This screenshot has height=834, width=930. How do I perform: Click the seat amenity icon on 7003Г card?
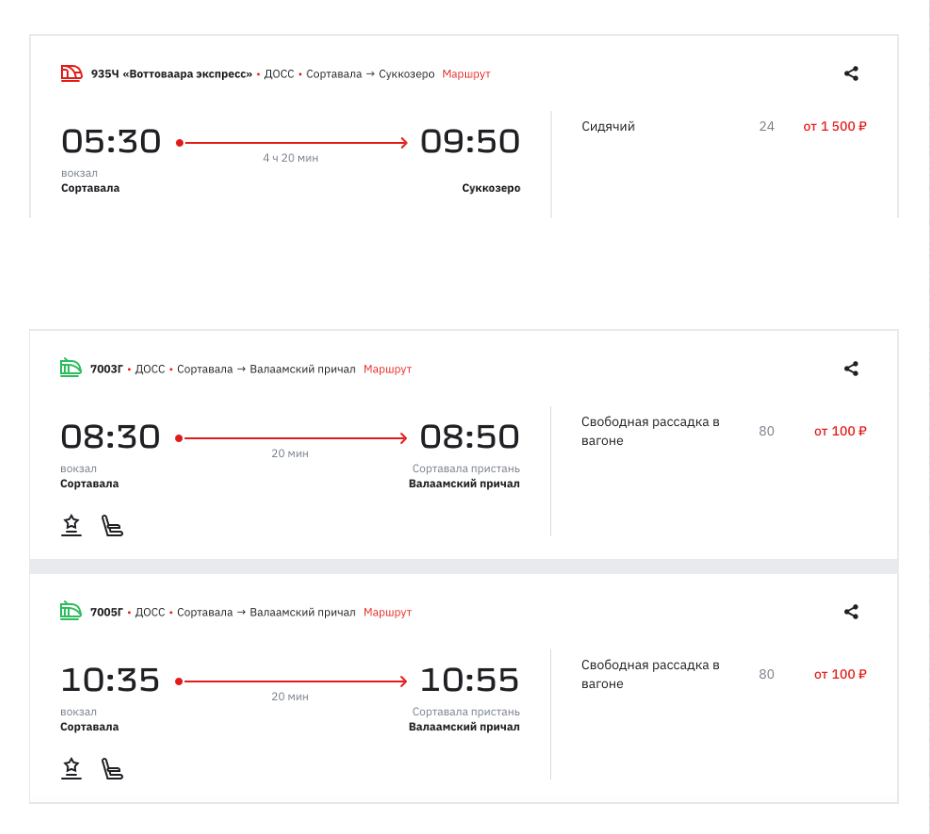(x=113, y=523)
